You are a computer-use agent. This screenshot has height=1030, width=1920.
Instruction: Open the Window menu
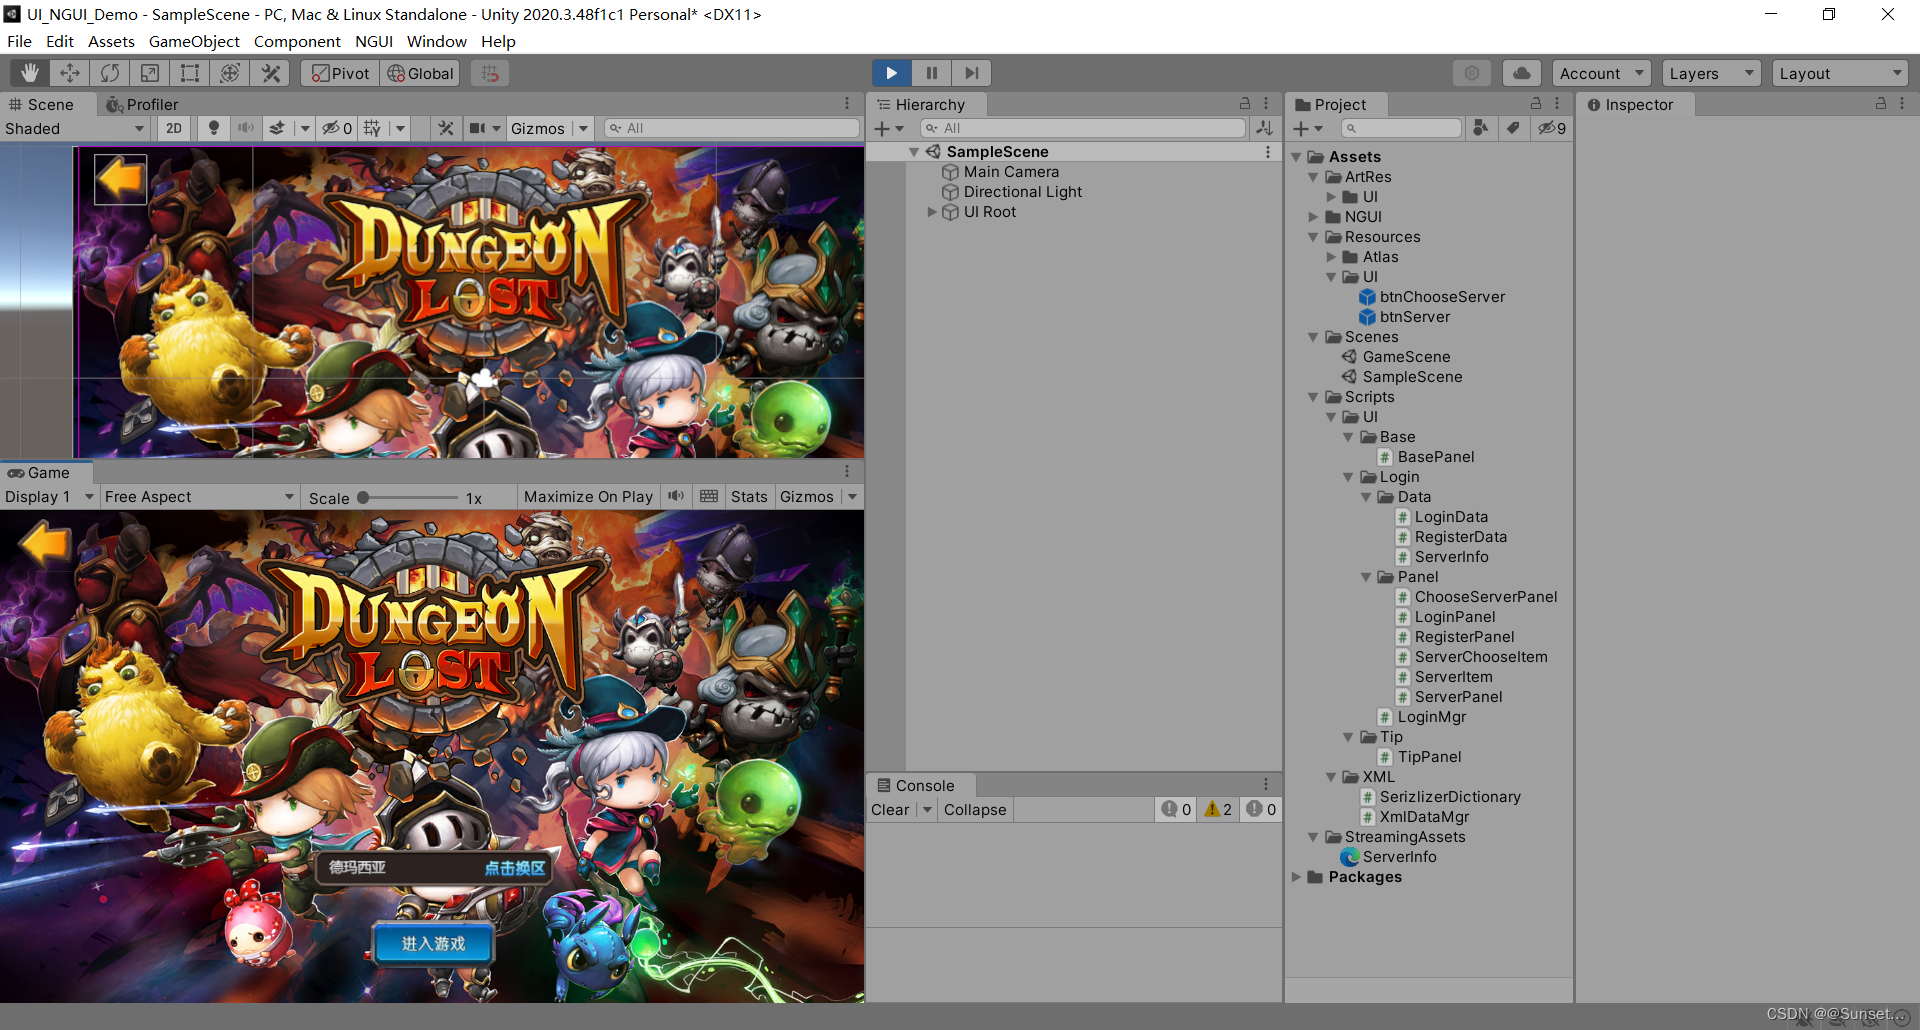(x=436, y=41)
